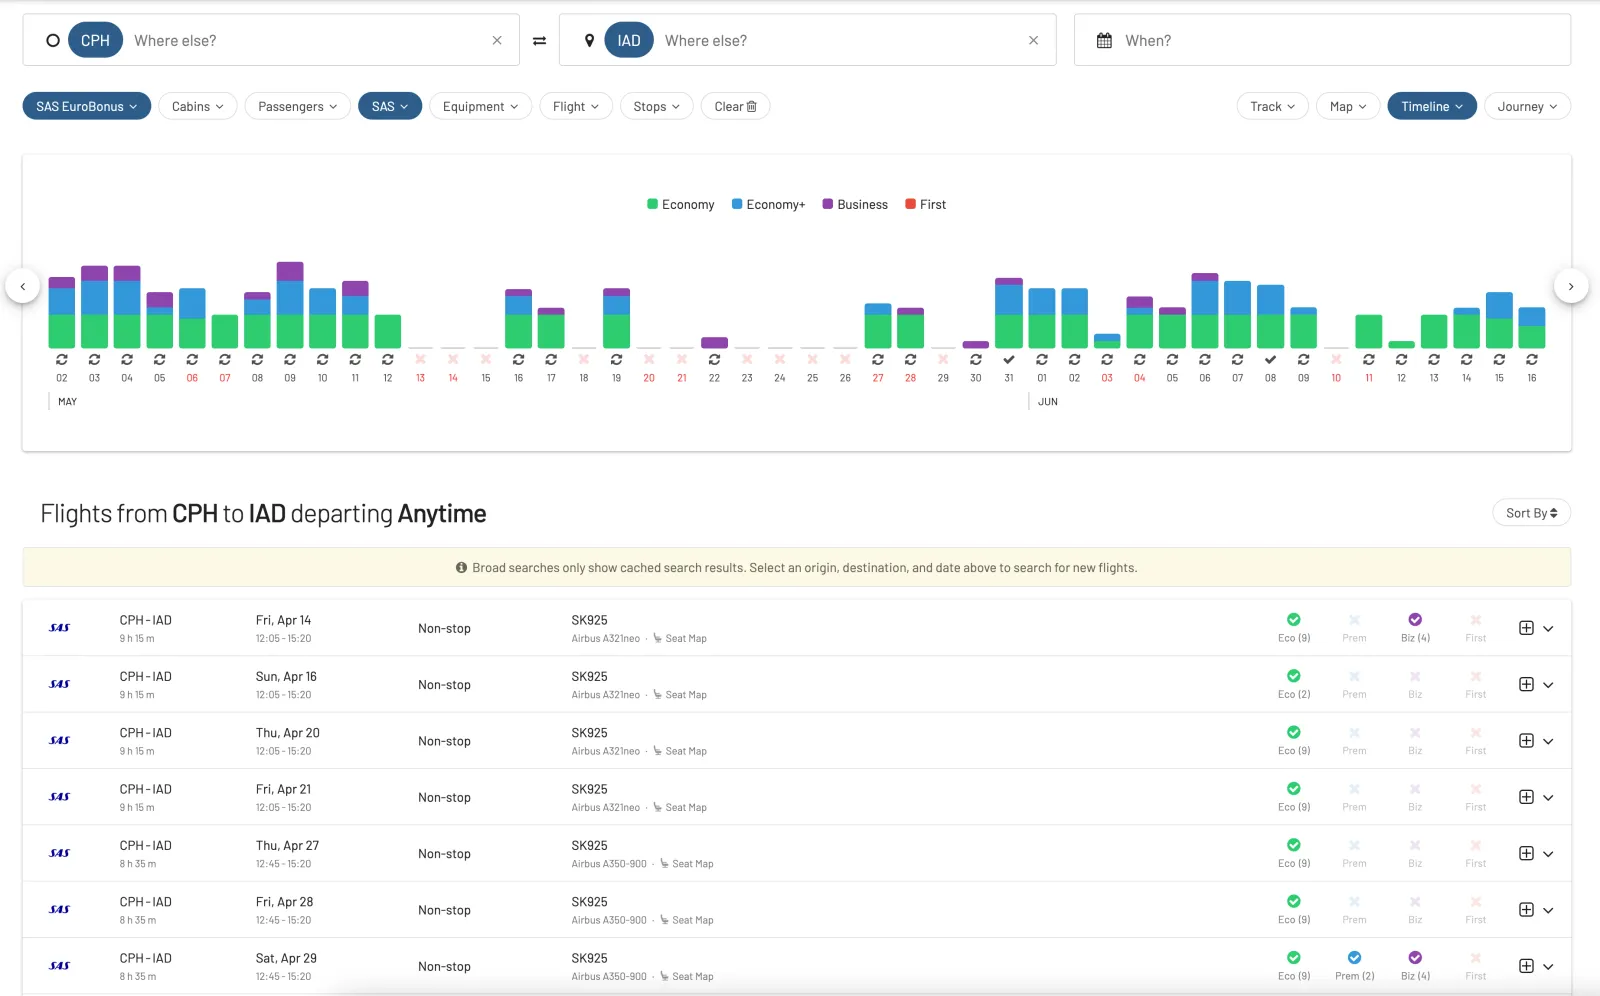The width and height of the screenshot is (1600, 996).
Task: Open the When date picker
Action: click(x=1322, y=41)
